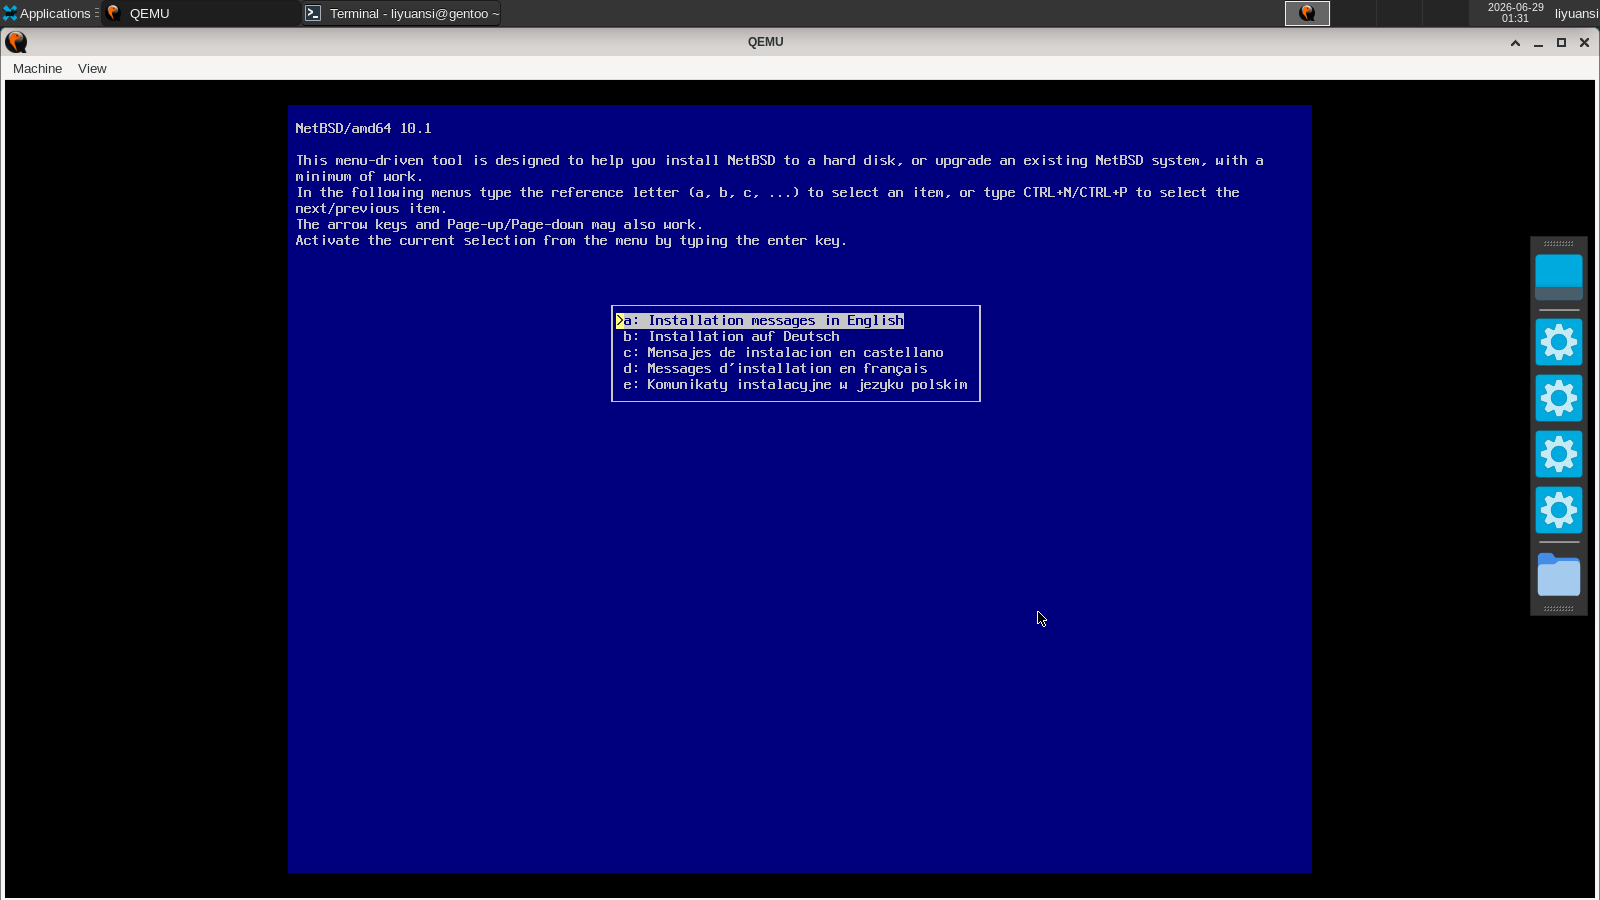1600x900 pixels.
Task: Choose "d: Messages d'installation en français"
Action: (775, 369)
